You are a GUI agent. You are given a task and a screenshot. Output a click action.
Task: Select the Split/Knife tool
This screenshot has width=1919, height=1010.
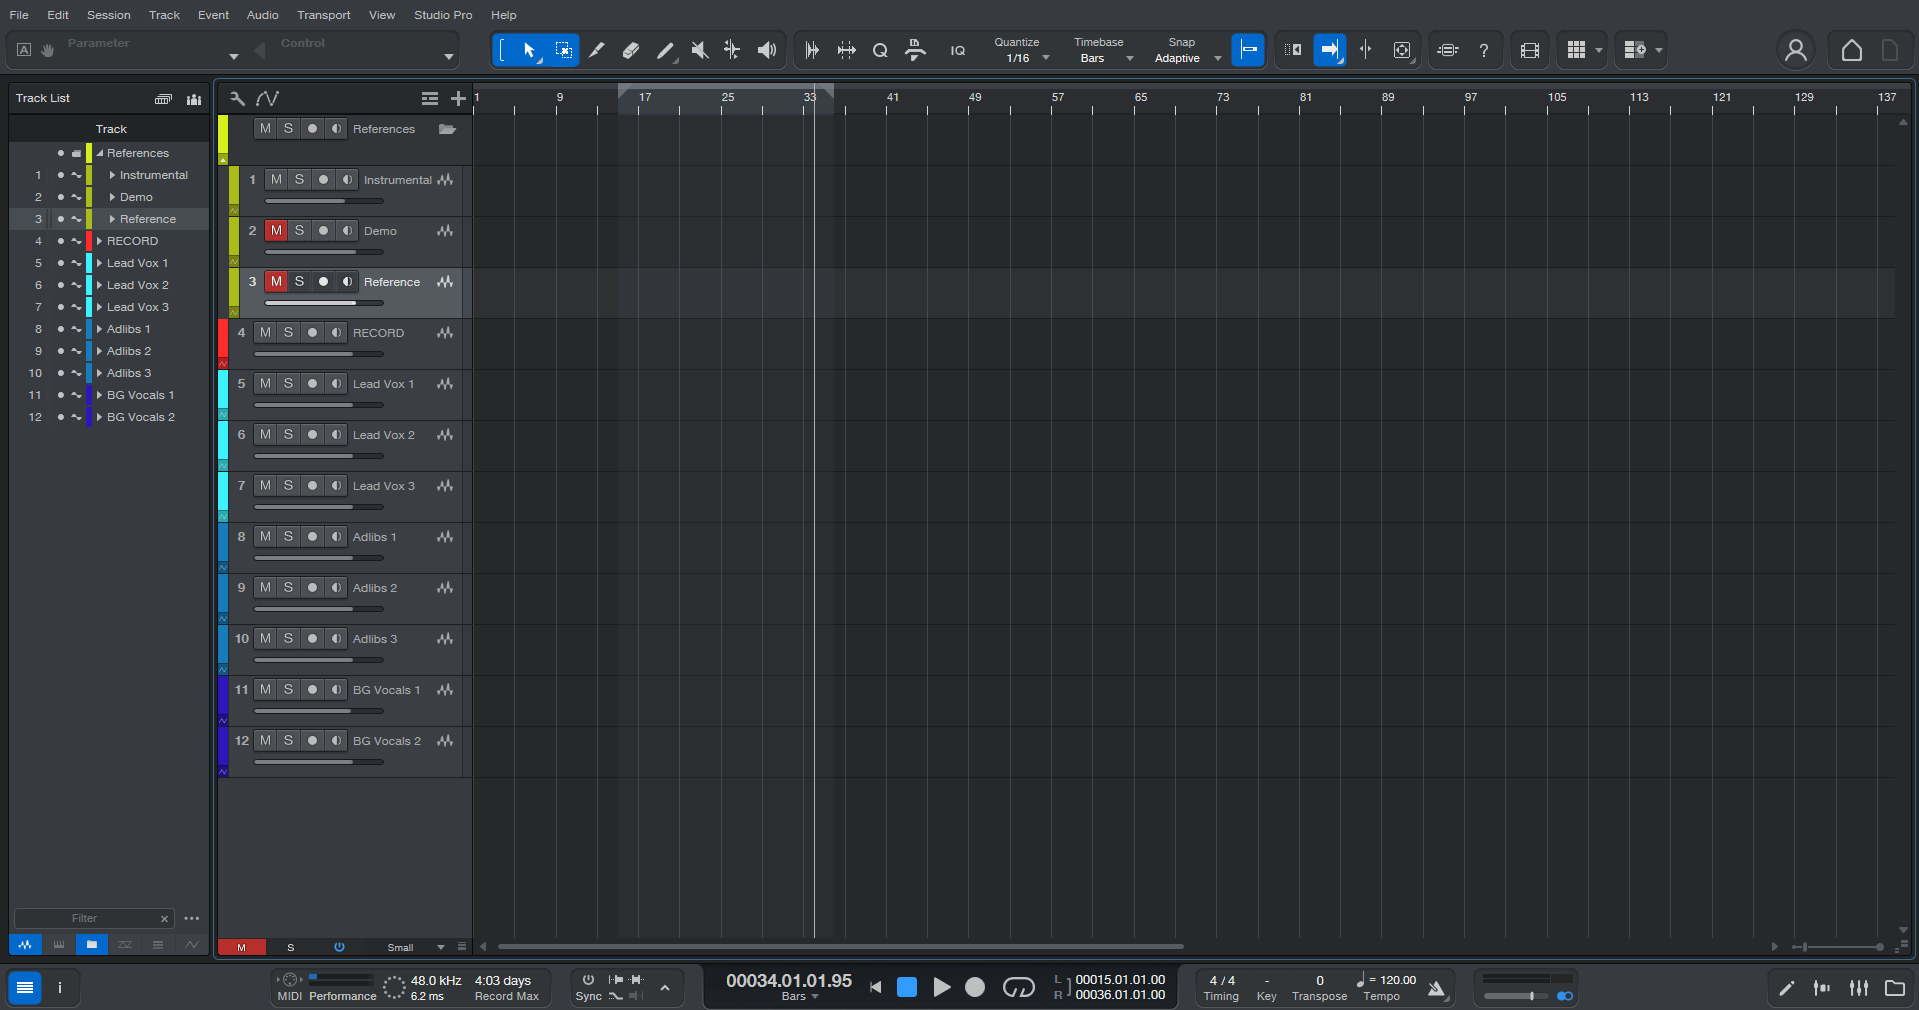tap(597, 50)
